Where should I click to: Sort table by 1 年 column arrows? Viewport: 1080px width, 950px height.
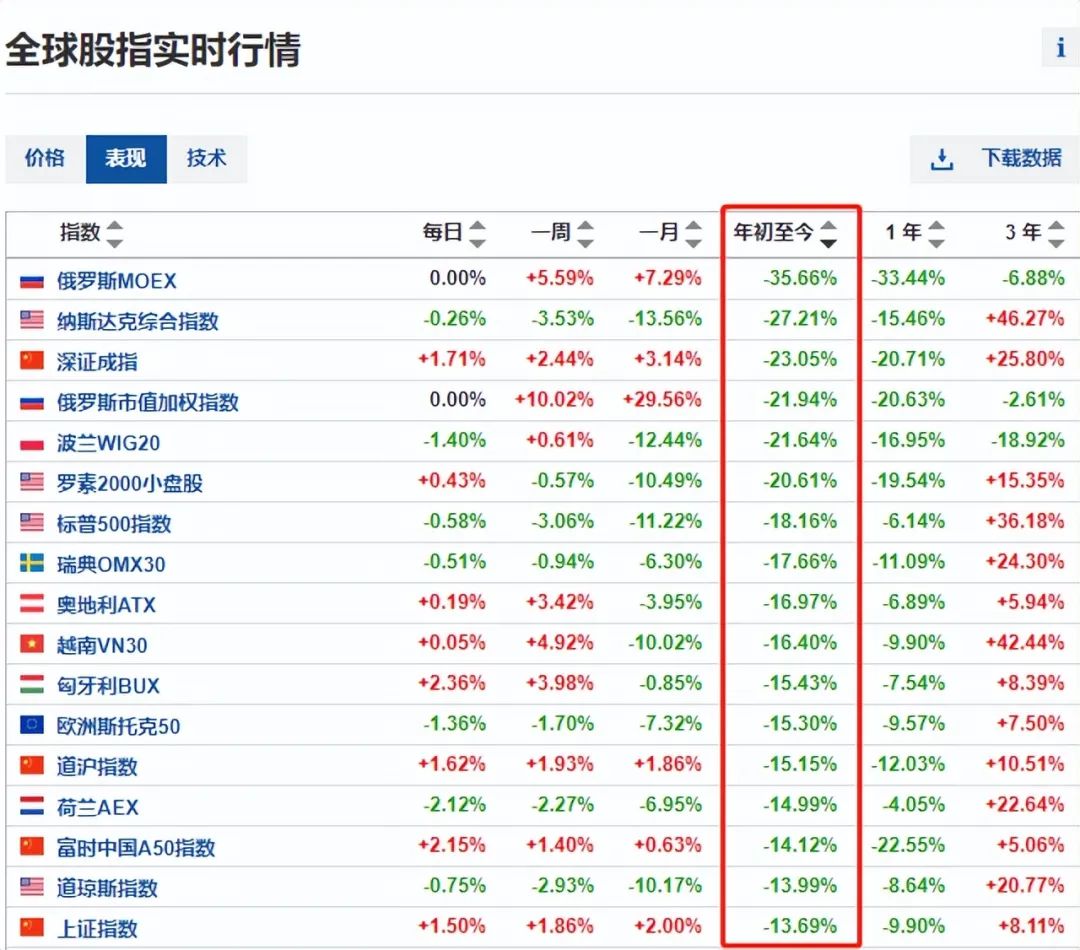coord(936,234)
